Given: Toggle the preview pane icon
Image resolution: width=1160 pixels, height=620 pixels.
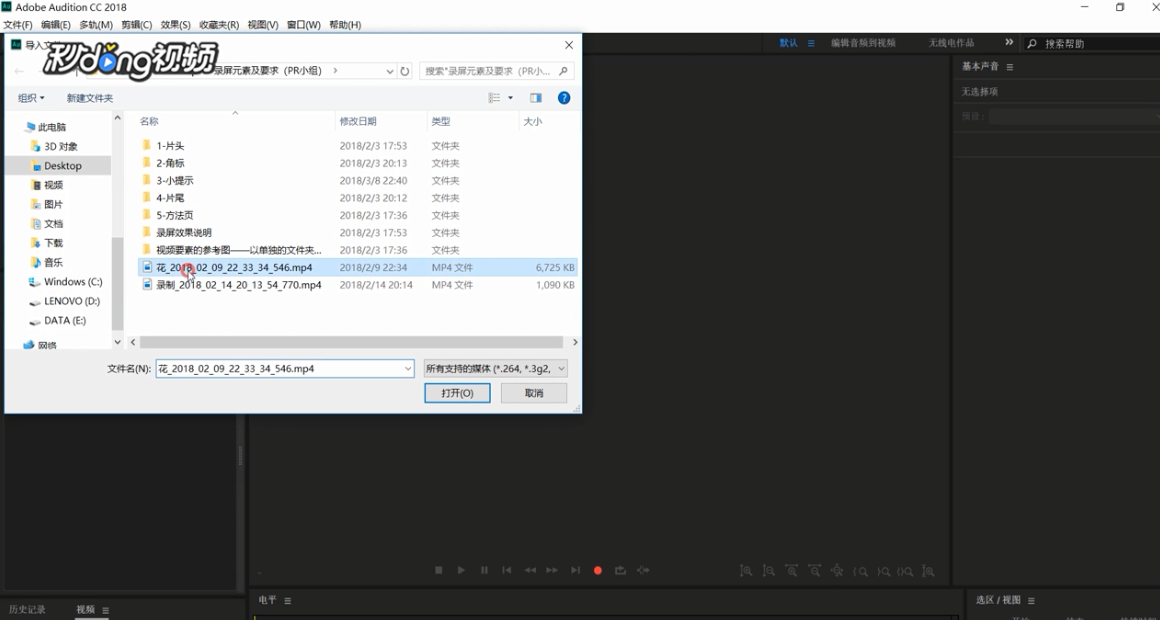Looking at the screenshot, I should point(536,98).
